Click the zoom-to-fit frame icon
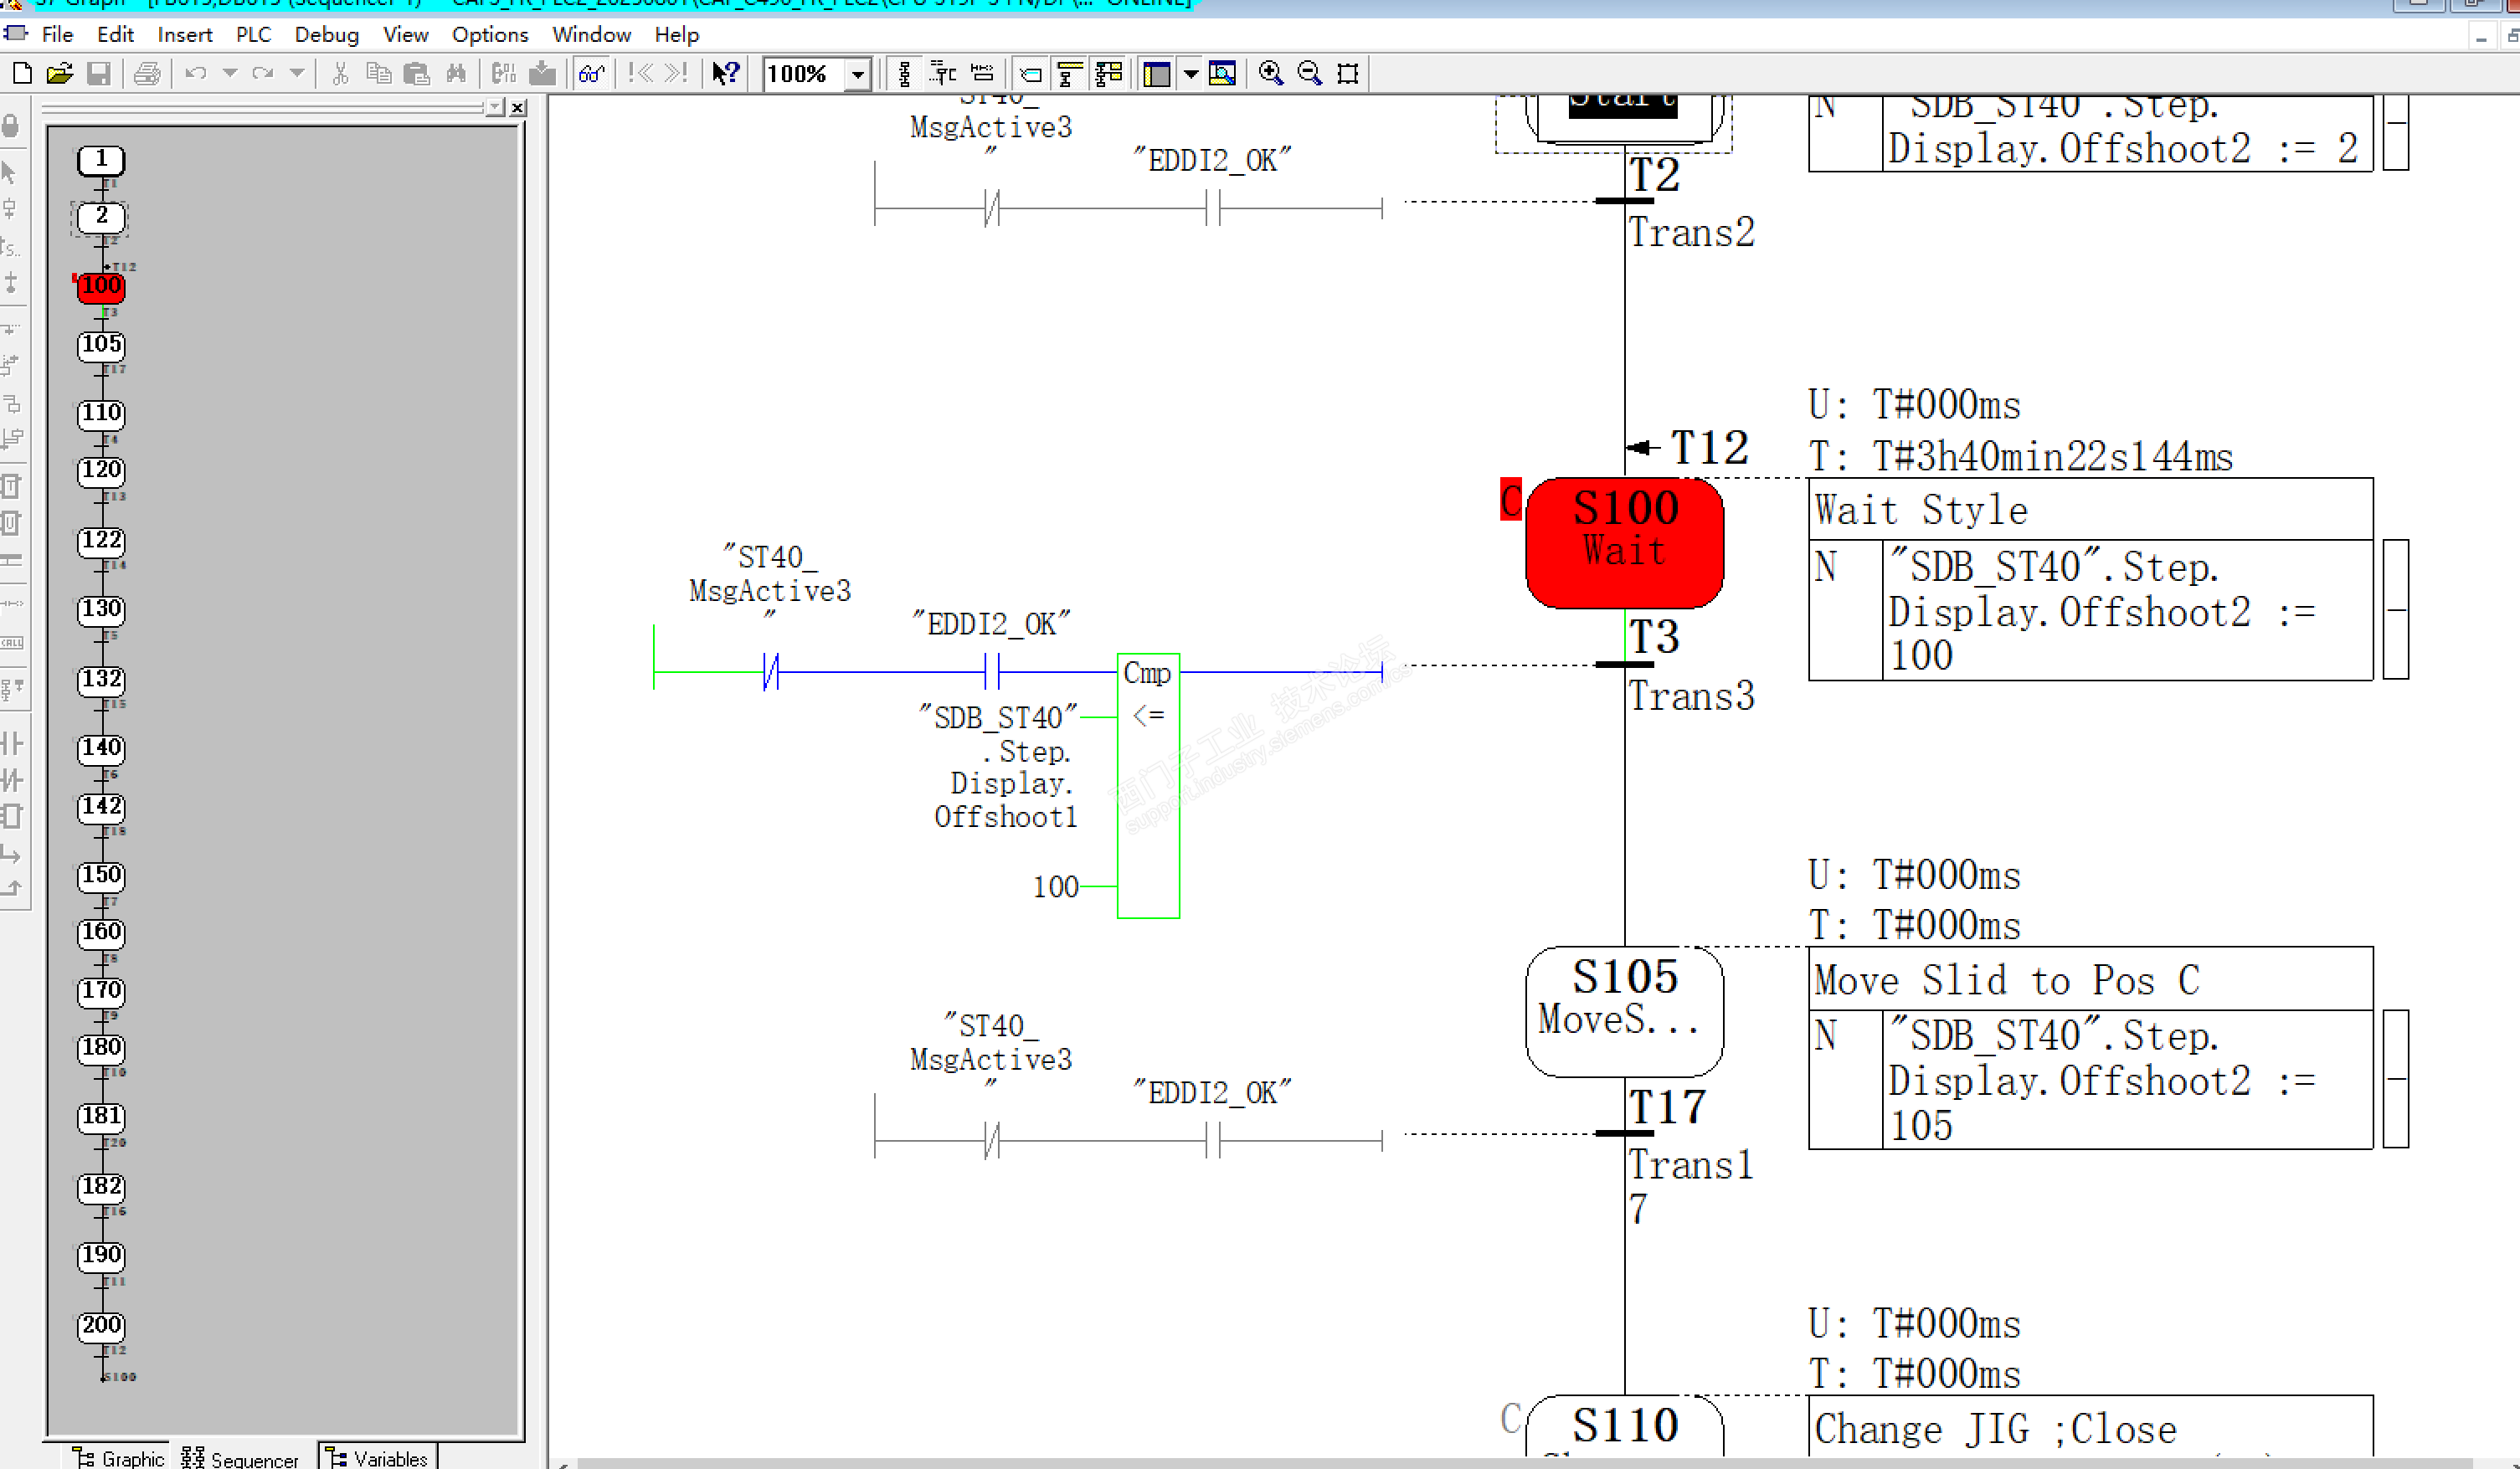 point(1348,73)
